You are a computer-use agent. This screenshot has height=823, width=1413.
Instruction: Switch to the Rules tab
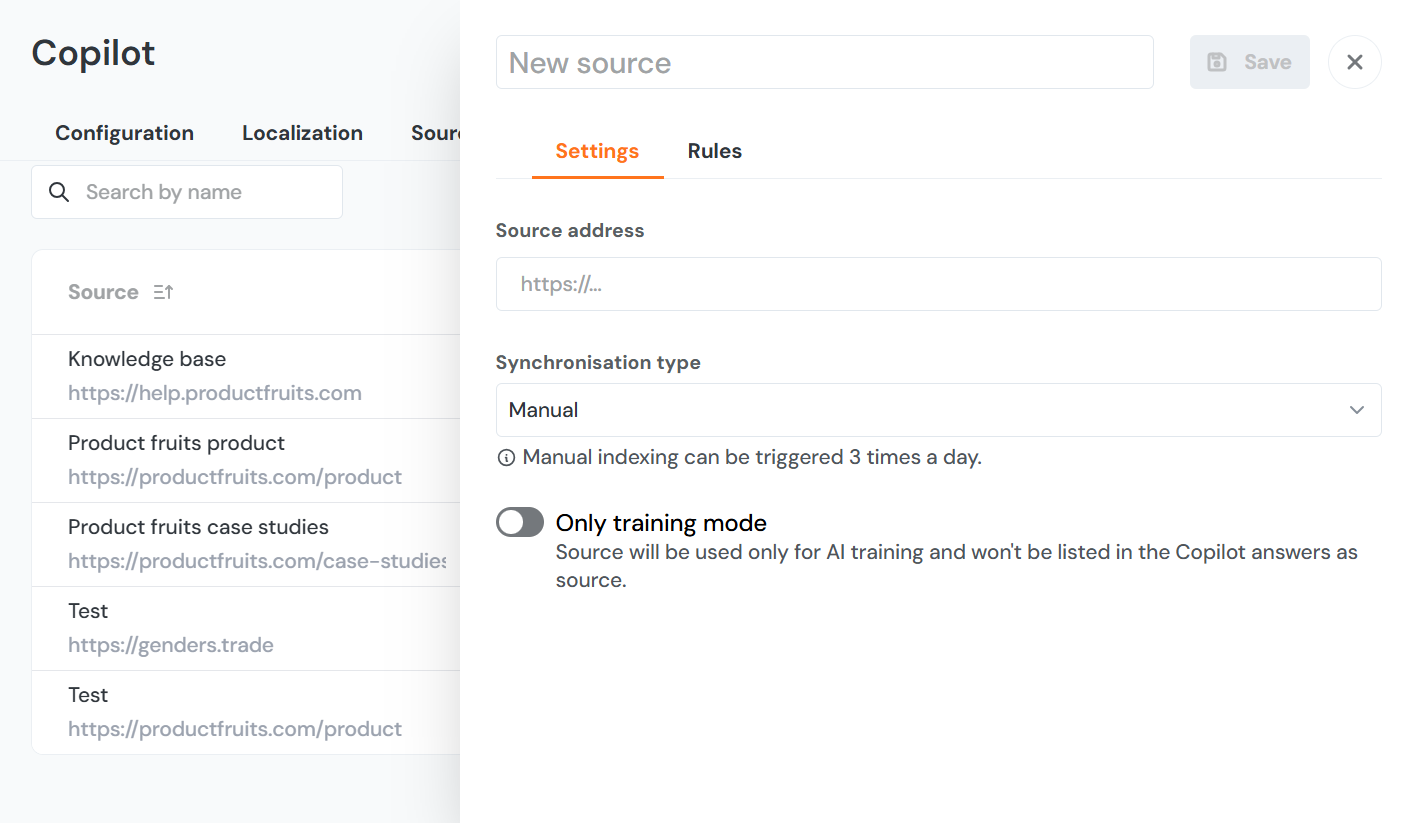click(x=714, y=151)
